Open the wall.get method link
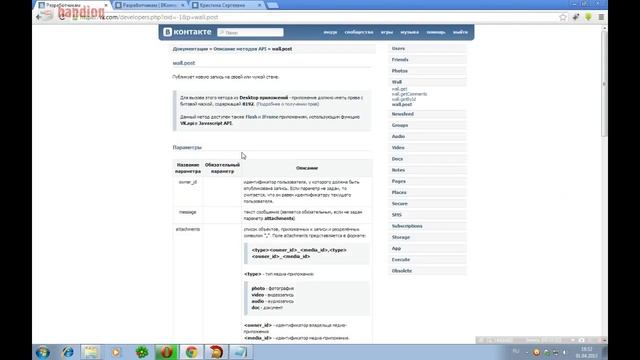This screenshot has height=360, width=640. (399, 89)
